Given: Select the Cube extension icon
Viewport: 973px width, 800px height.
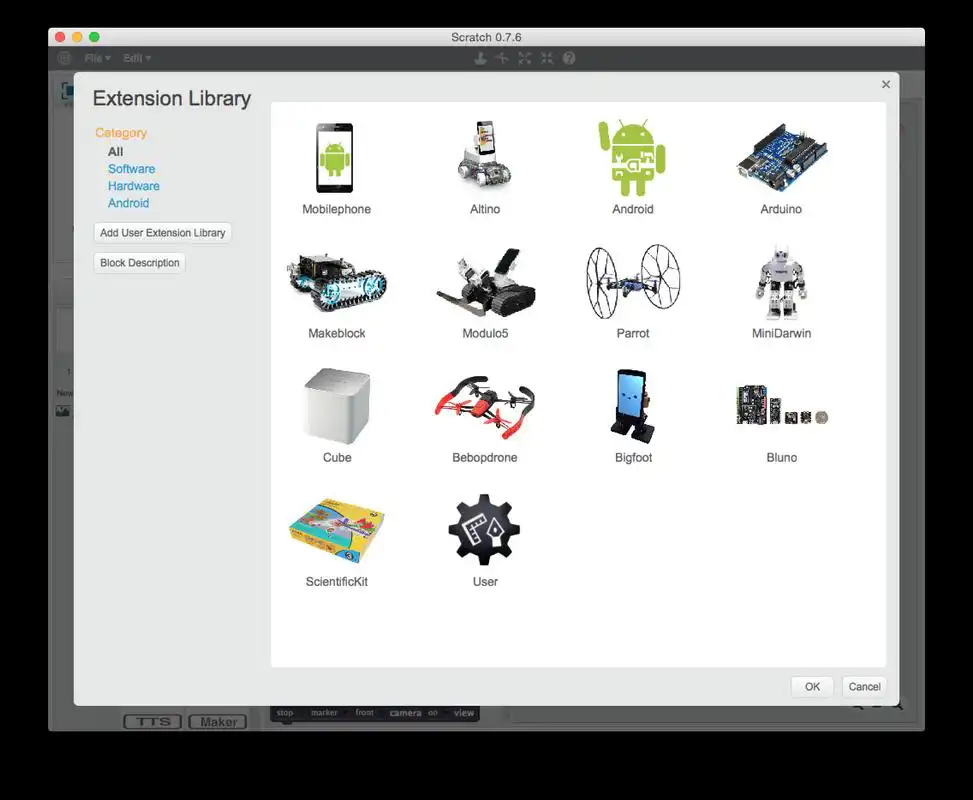Looking at the screenshot, I should (337, 406).
